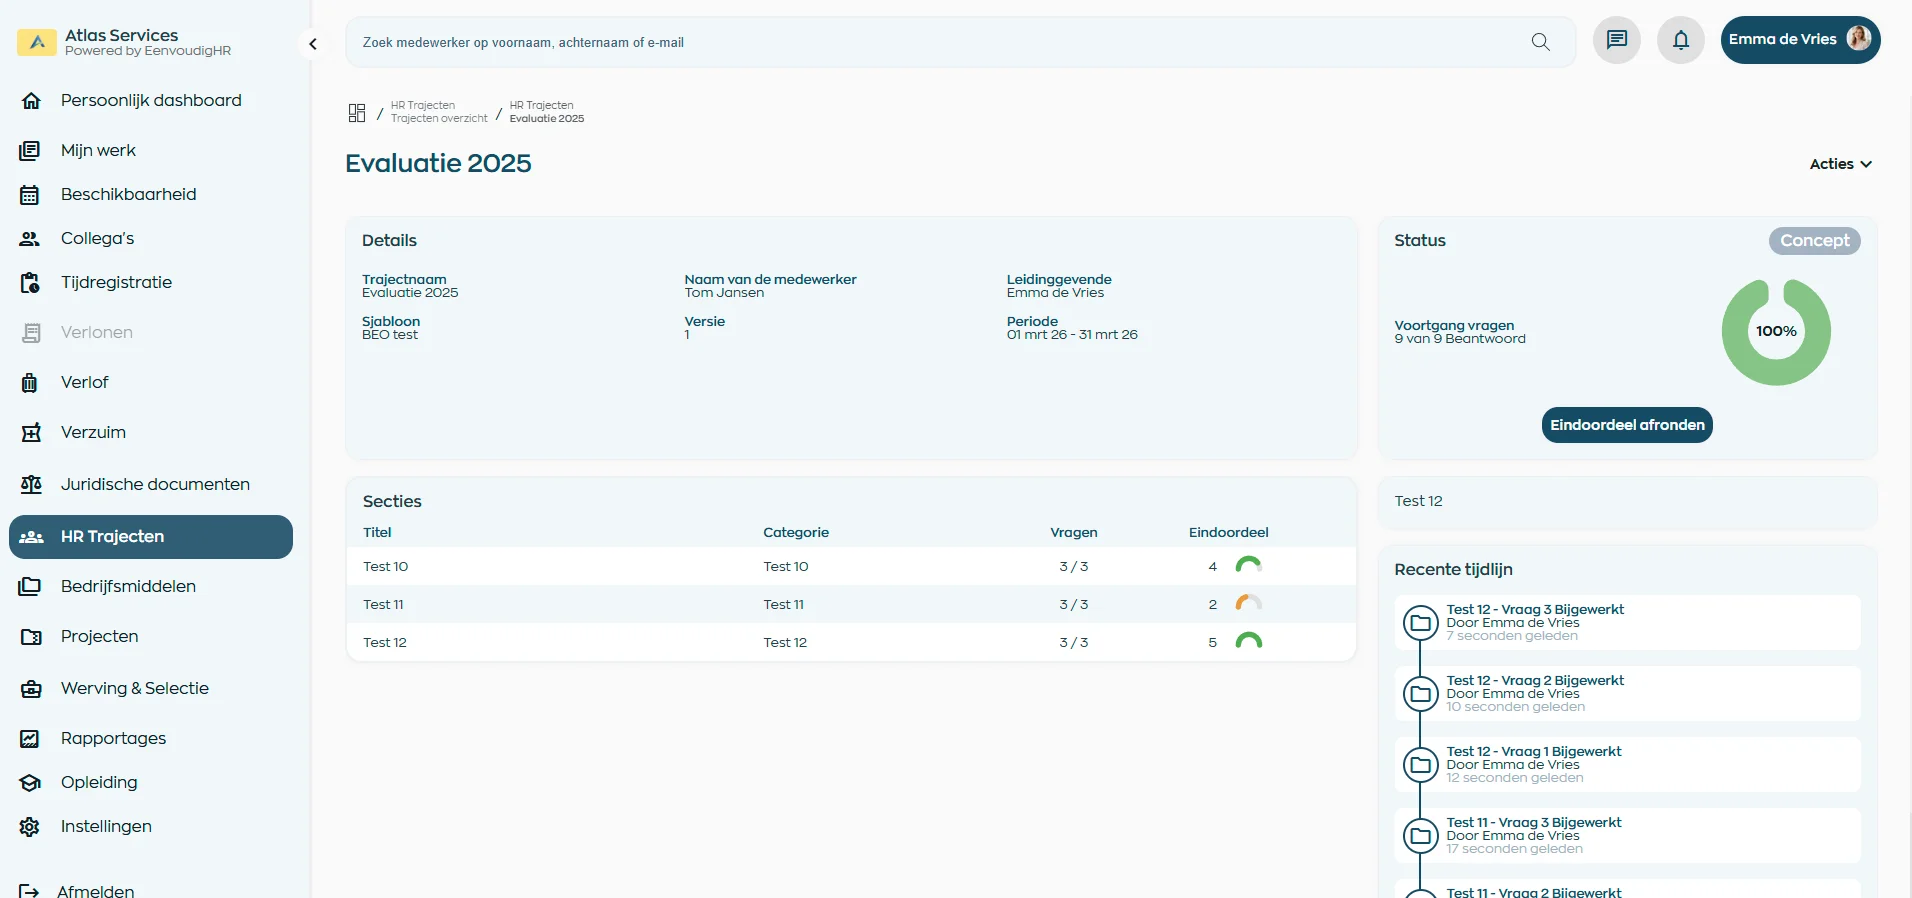Follow the Trajecten overzicht breadcrumb link
This screenshot has height=898, width=1912.
tap(439, 118)
